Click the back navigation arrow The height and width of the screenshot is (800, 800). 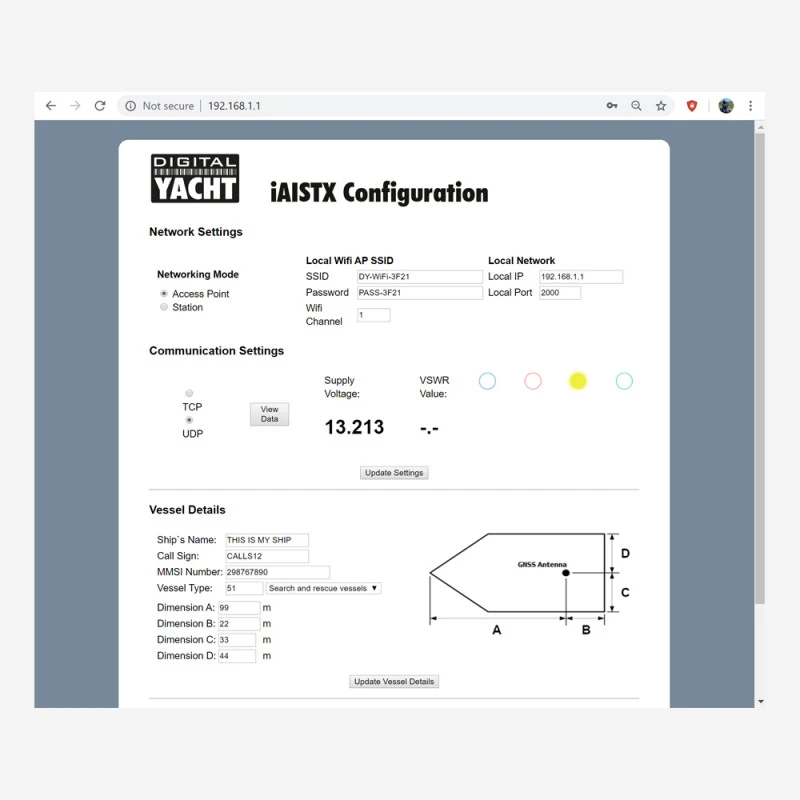click(51, 105)
